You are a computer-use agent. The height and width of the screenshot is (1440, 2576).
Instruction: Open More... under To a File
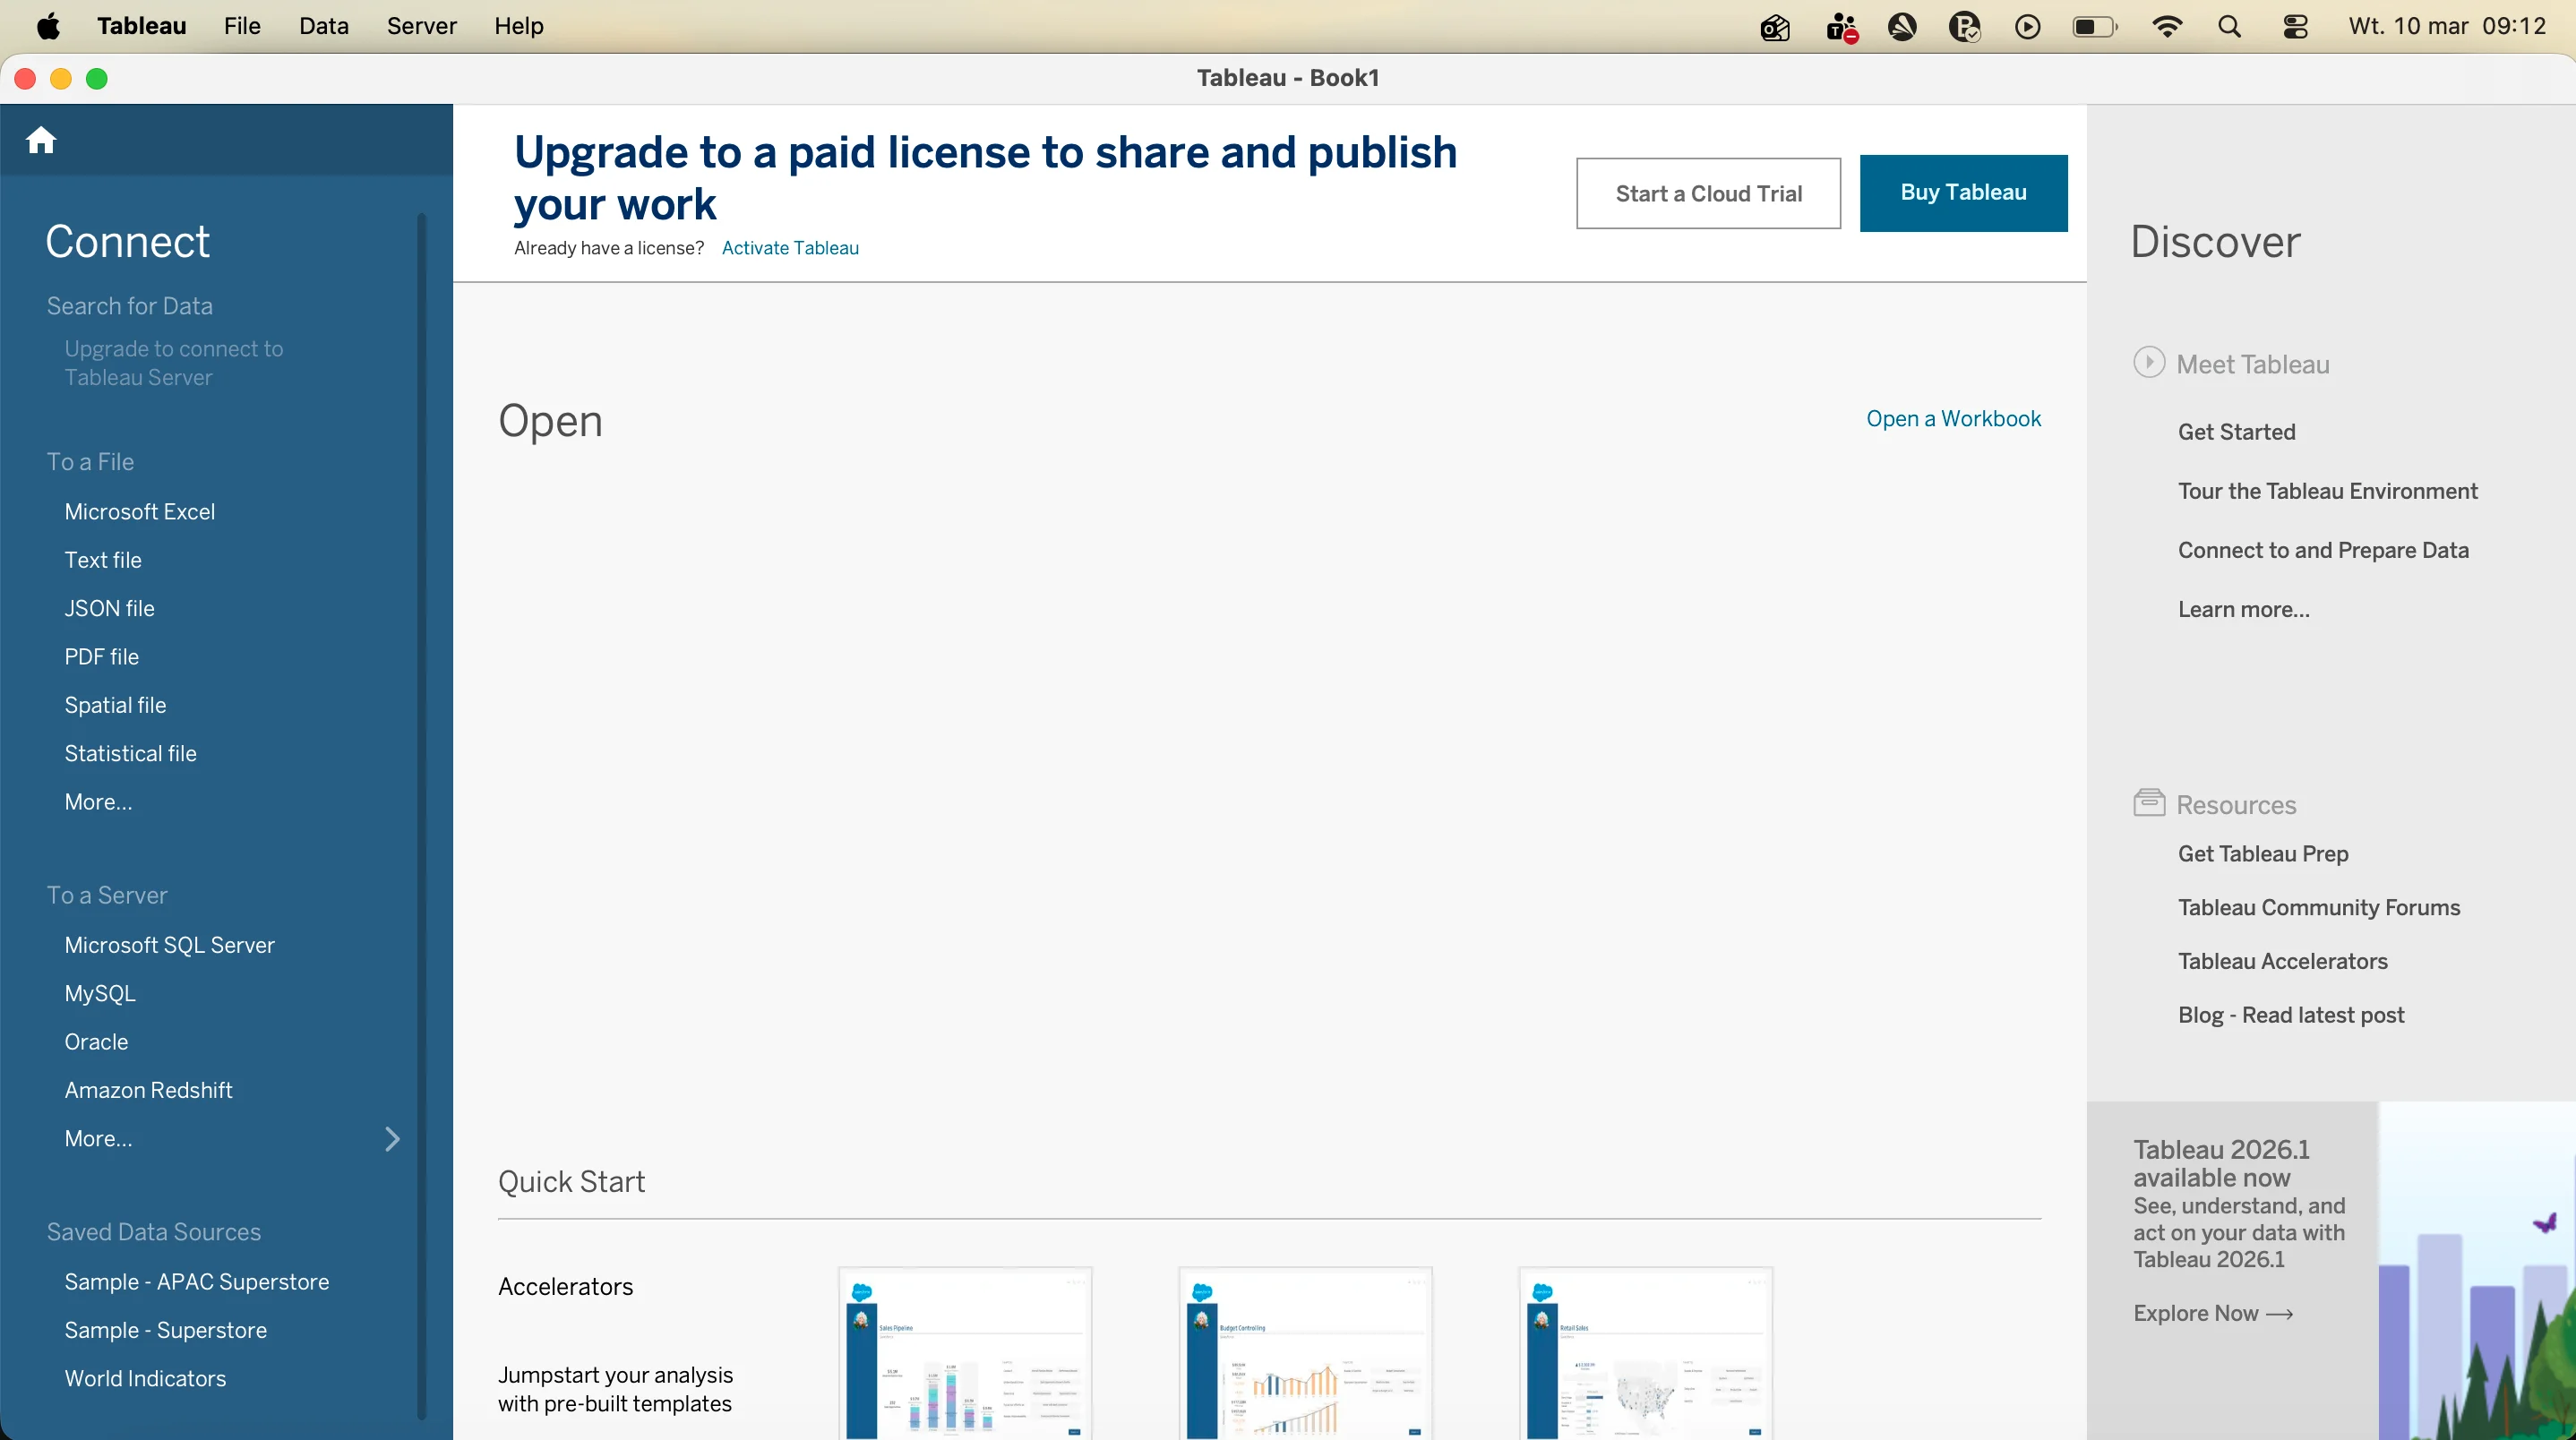tap(98, 802)
